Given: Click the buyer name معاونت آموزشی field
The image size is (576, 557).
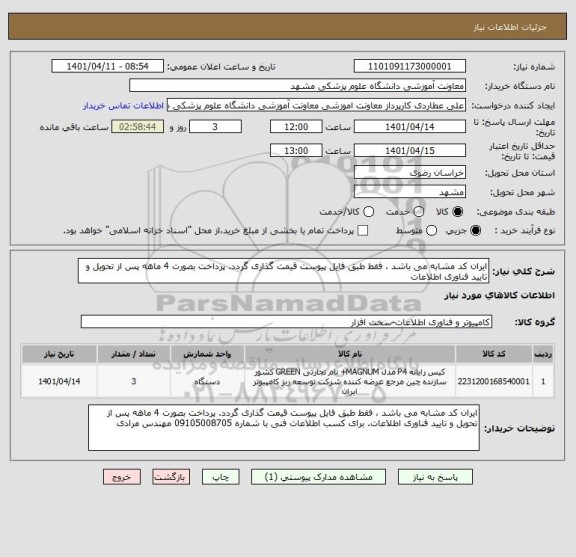Looking at the screenshot, I should point(297,86).
